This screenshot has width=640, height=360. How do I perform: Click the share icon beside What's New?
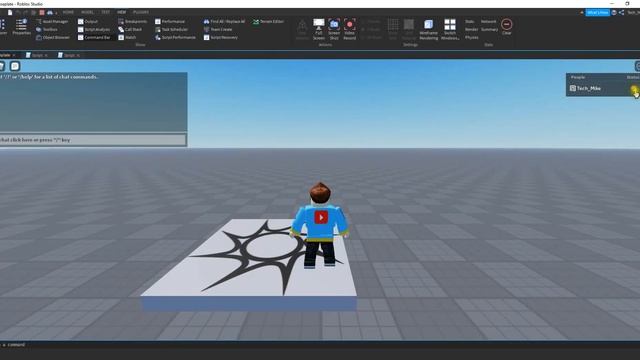(x=621, y=13)
